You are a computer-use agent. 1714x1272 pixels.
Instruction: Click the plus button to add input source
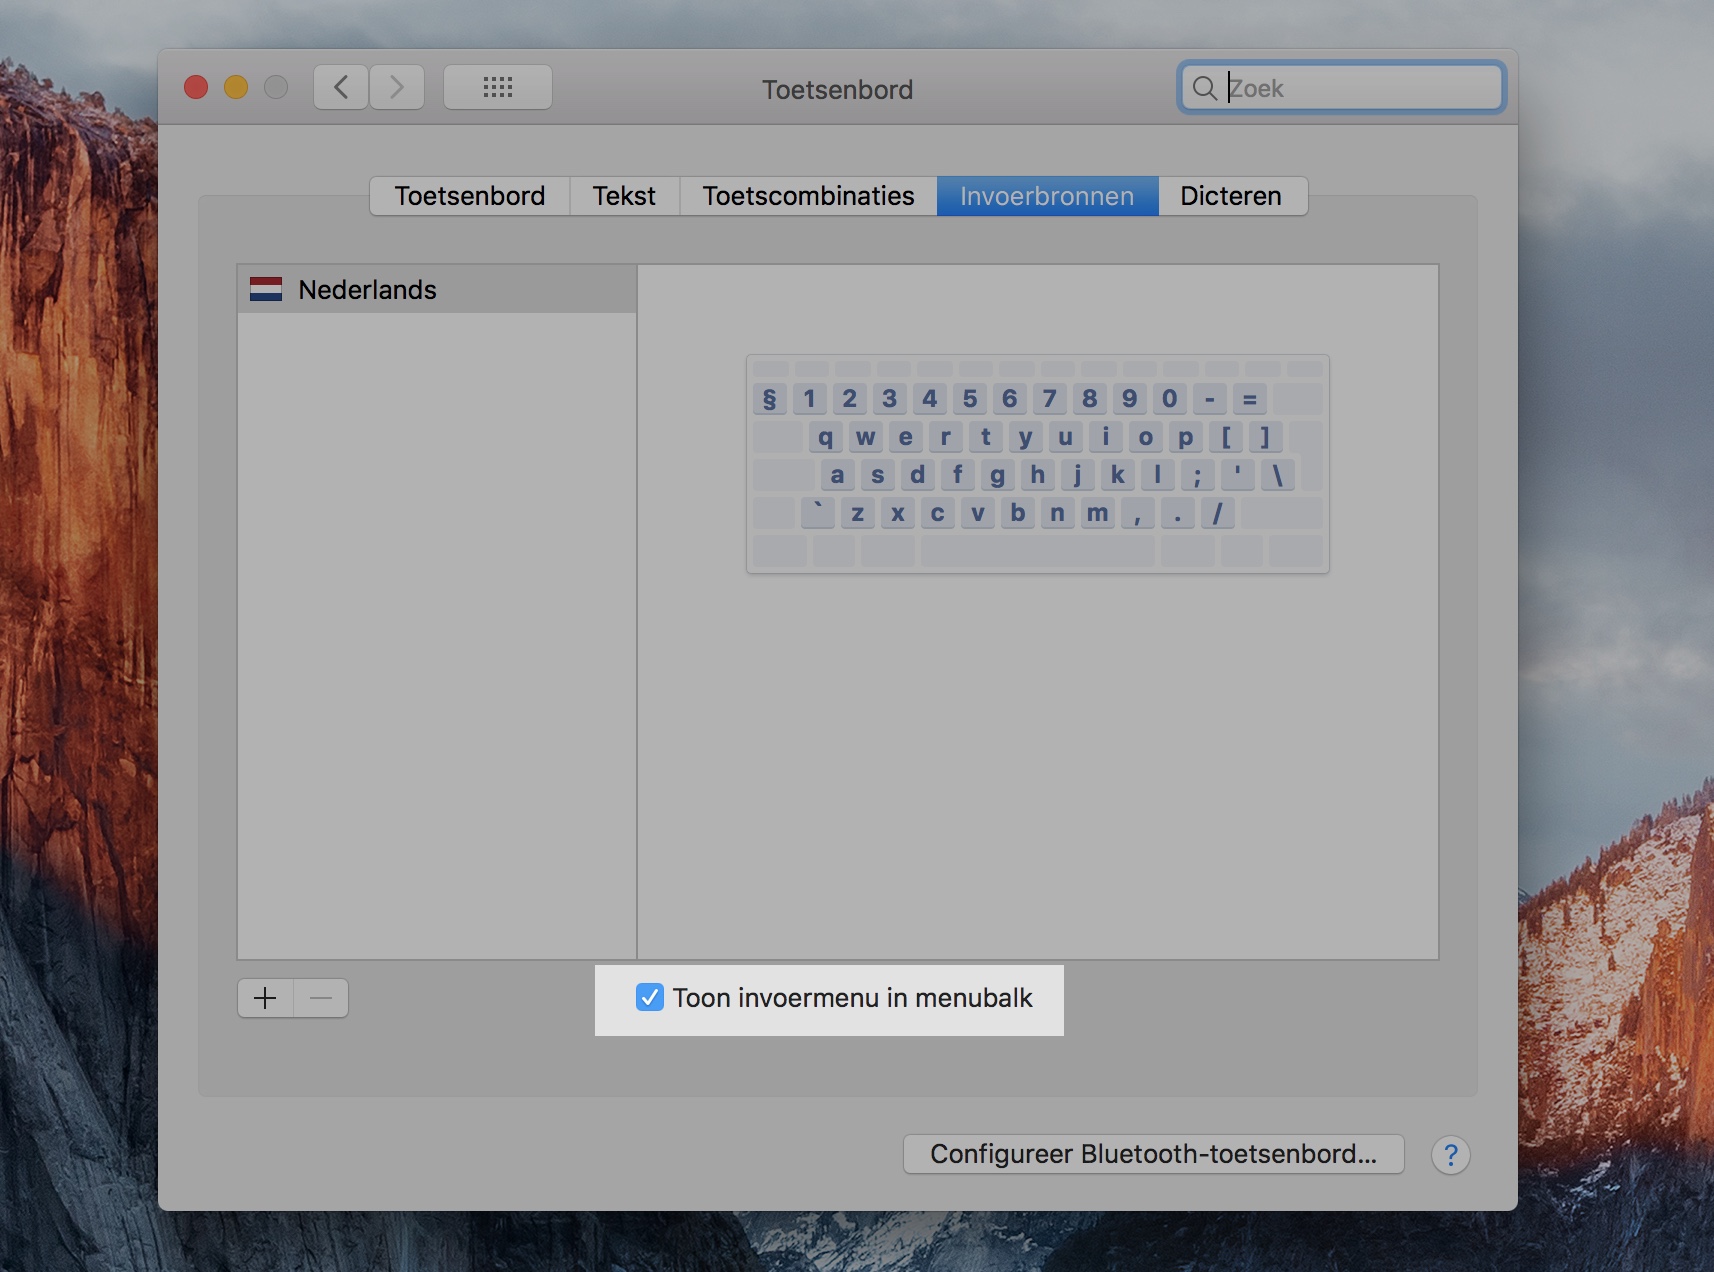[x=265, y=998]
